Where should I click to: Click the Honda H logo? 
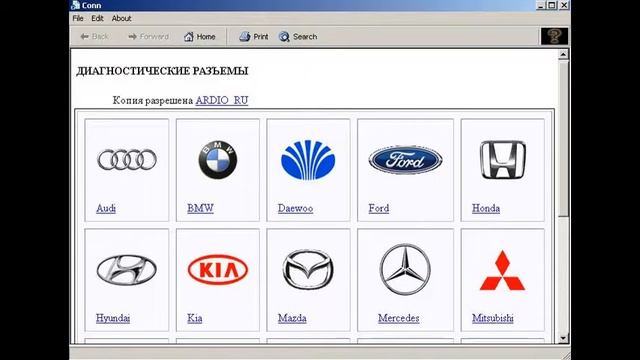point(502,160)
